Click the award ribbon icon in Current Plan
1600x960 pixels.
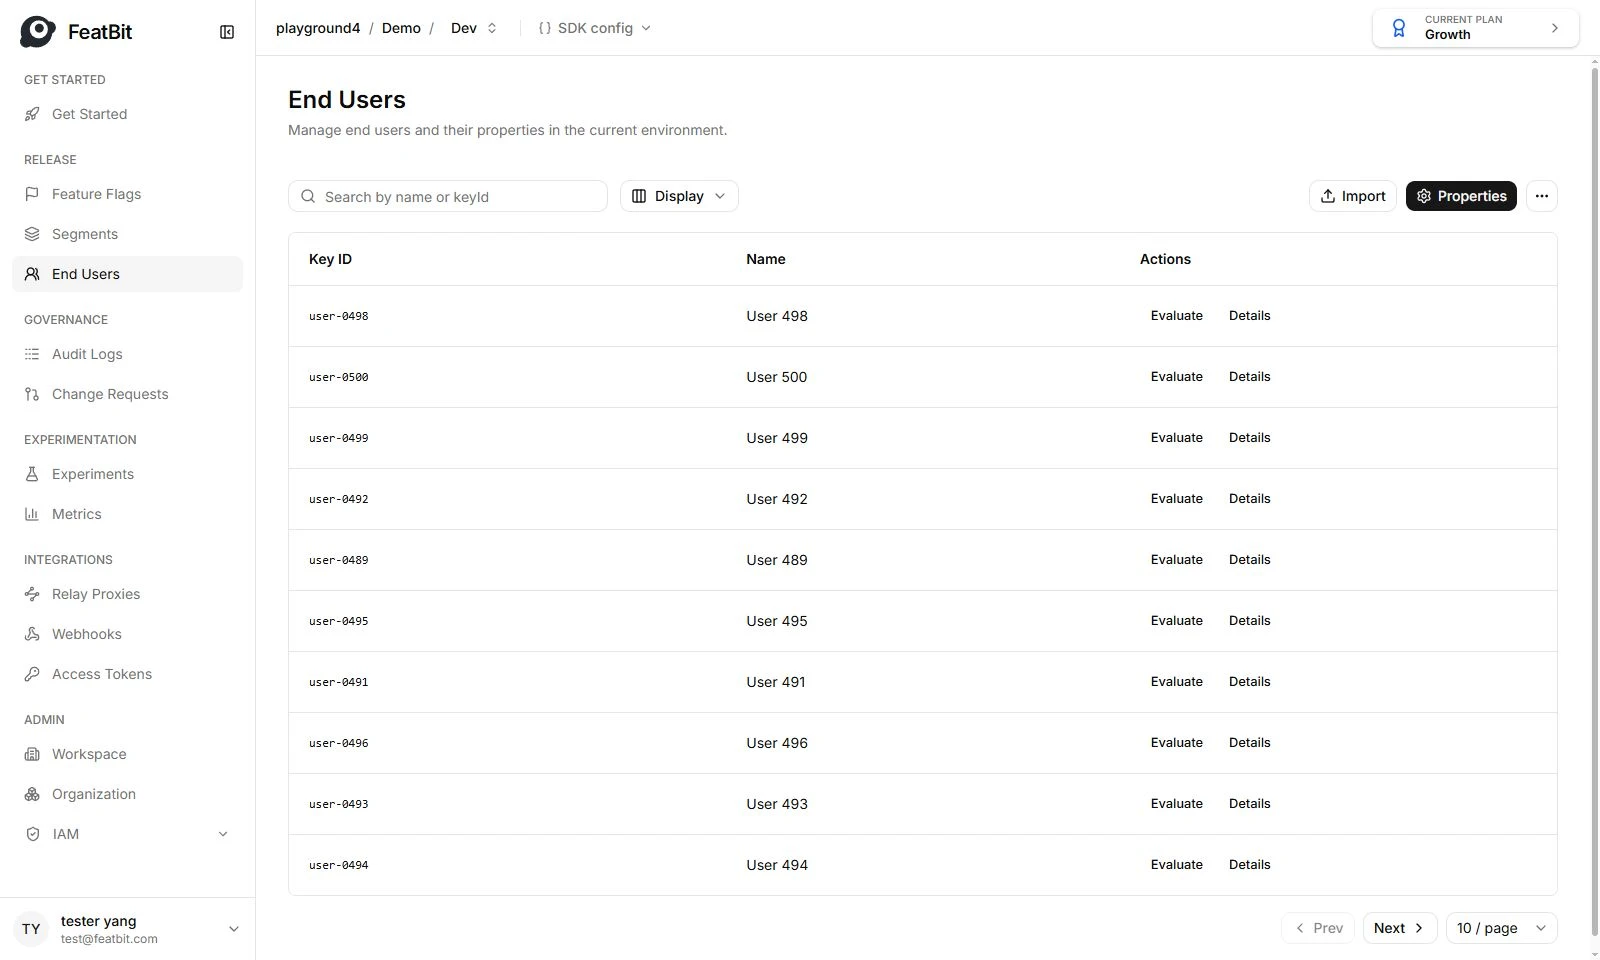tap(1399, 28)
